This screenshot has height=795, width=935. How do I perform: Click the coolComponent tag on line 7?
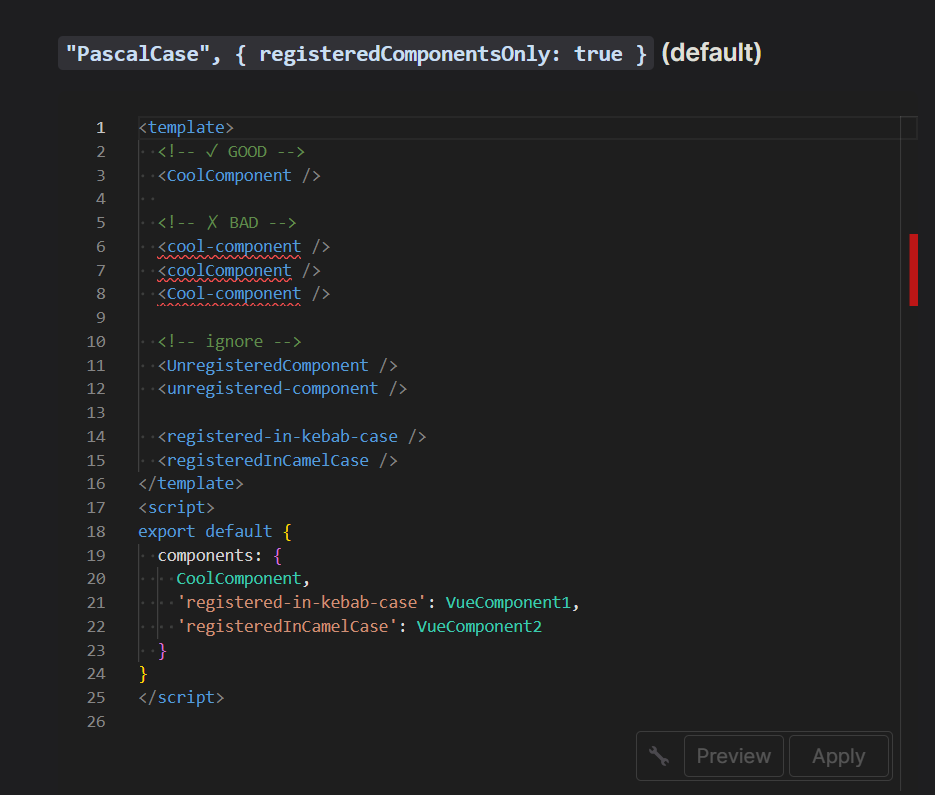coord(226,270)
